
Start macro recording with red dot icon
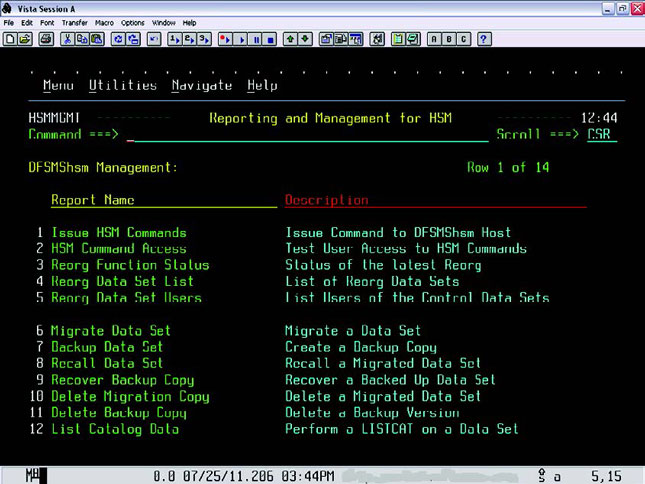225,39
